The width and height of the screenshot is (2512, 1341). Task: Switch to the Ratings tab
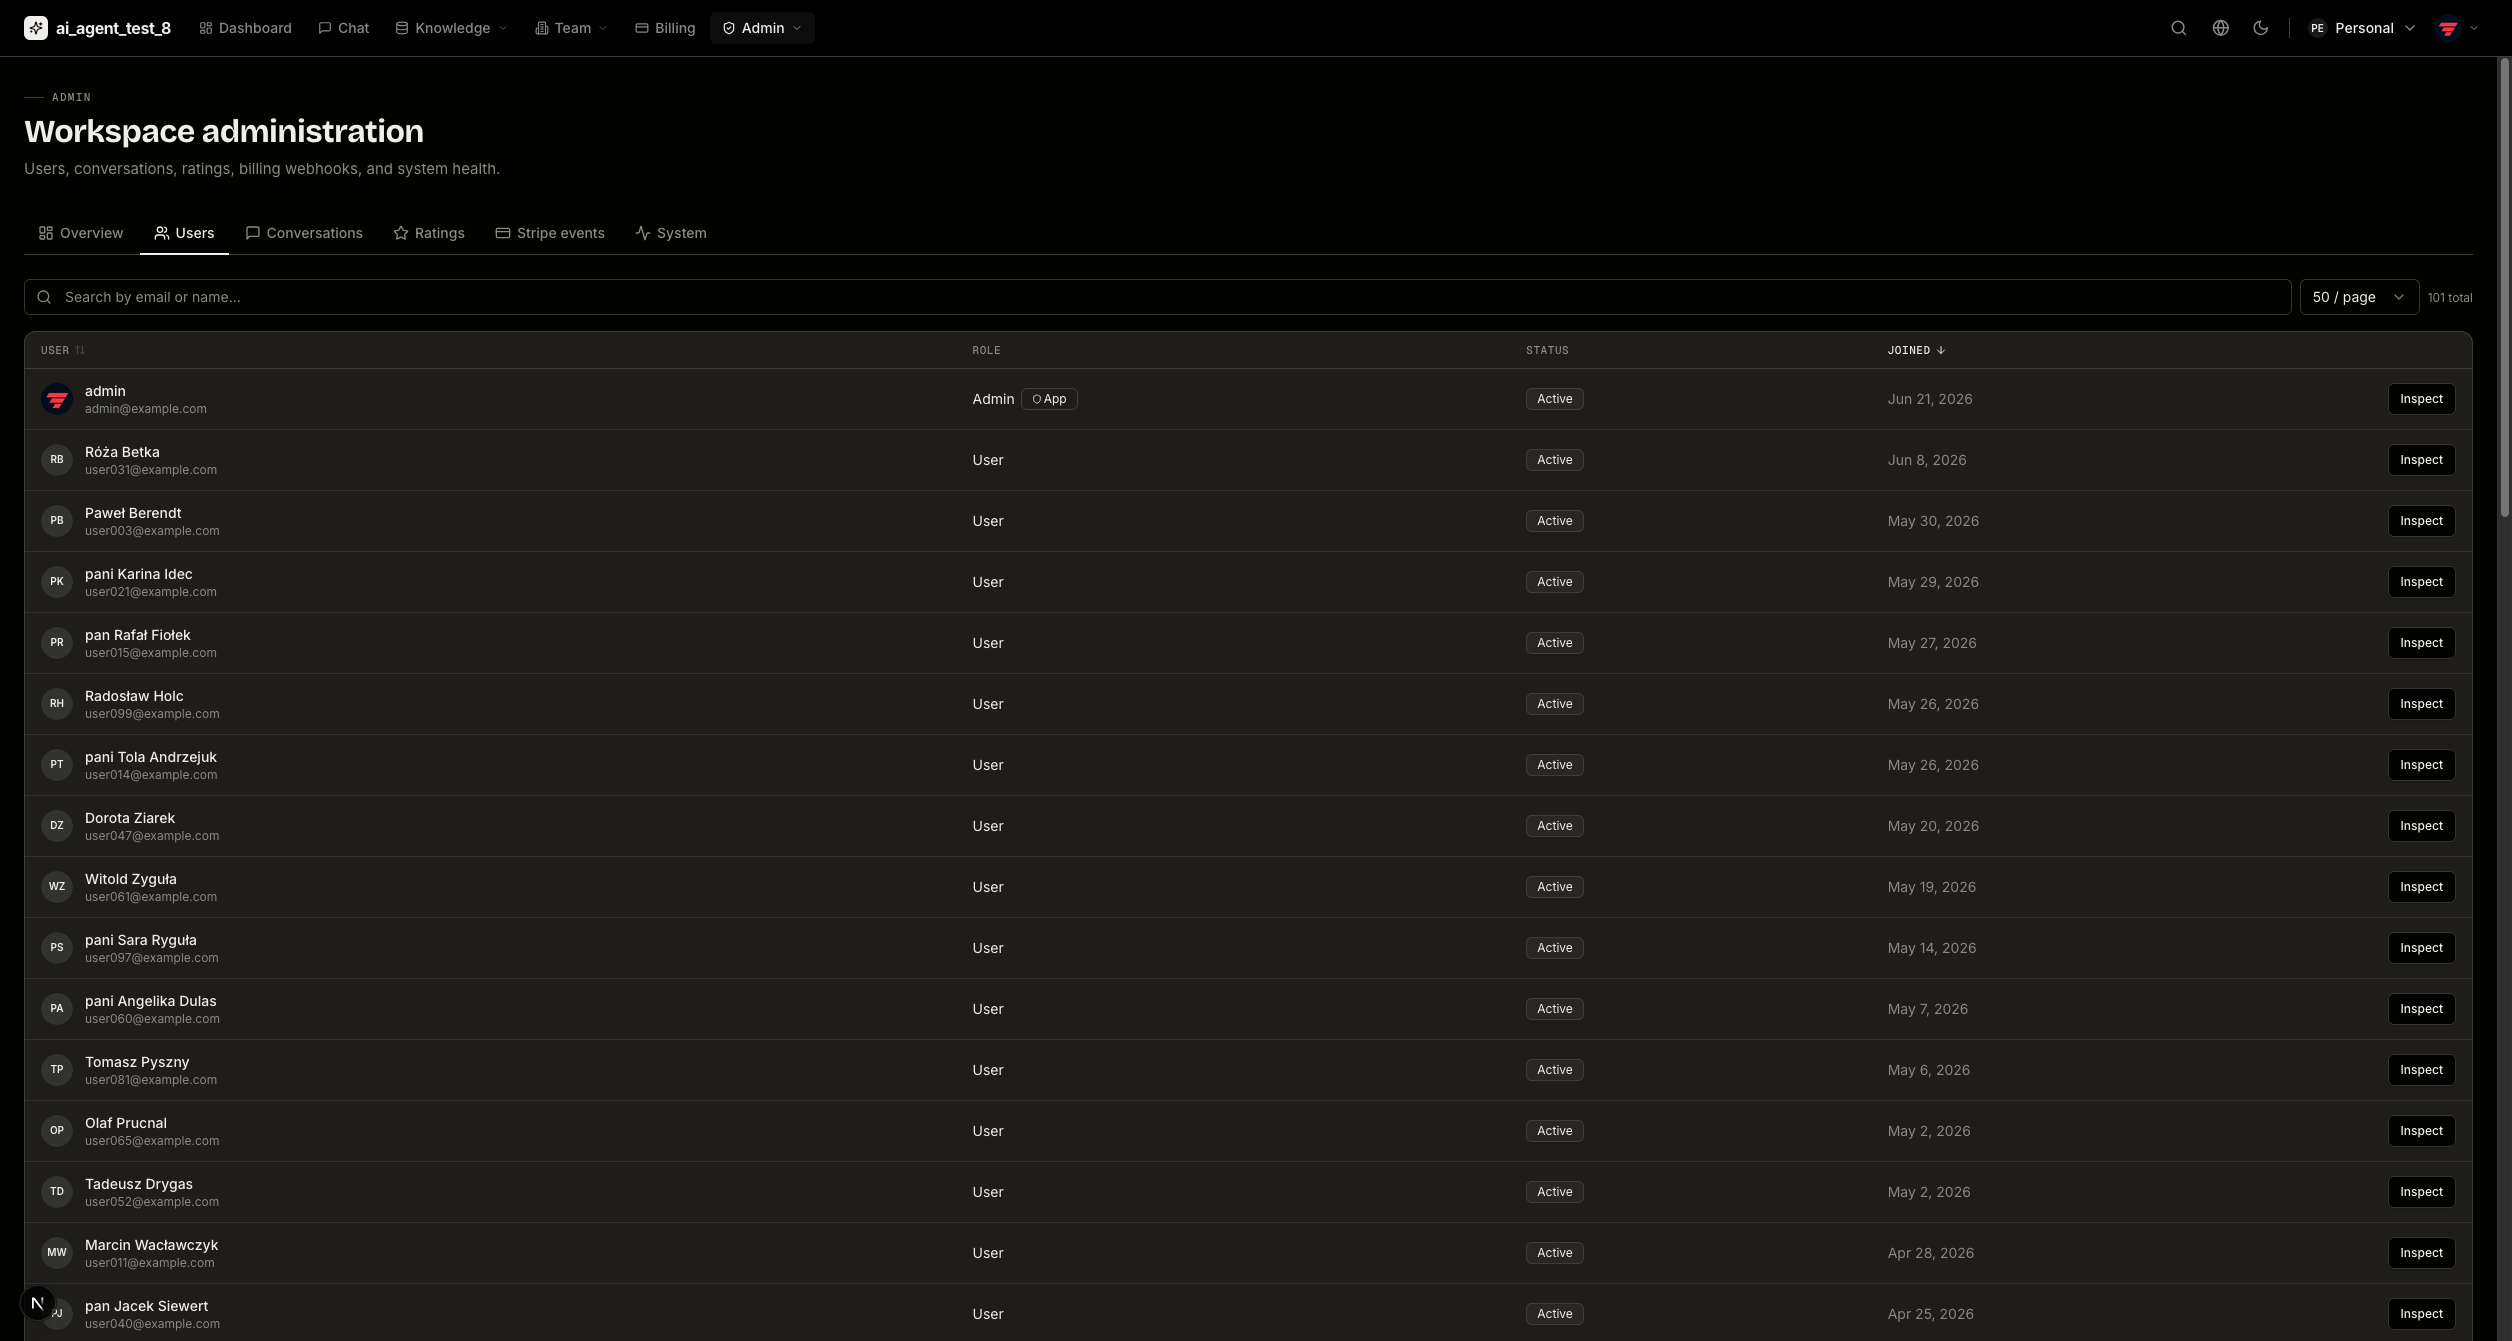[x=429, y=233]
